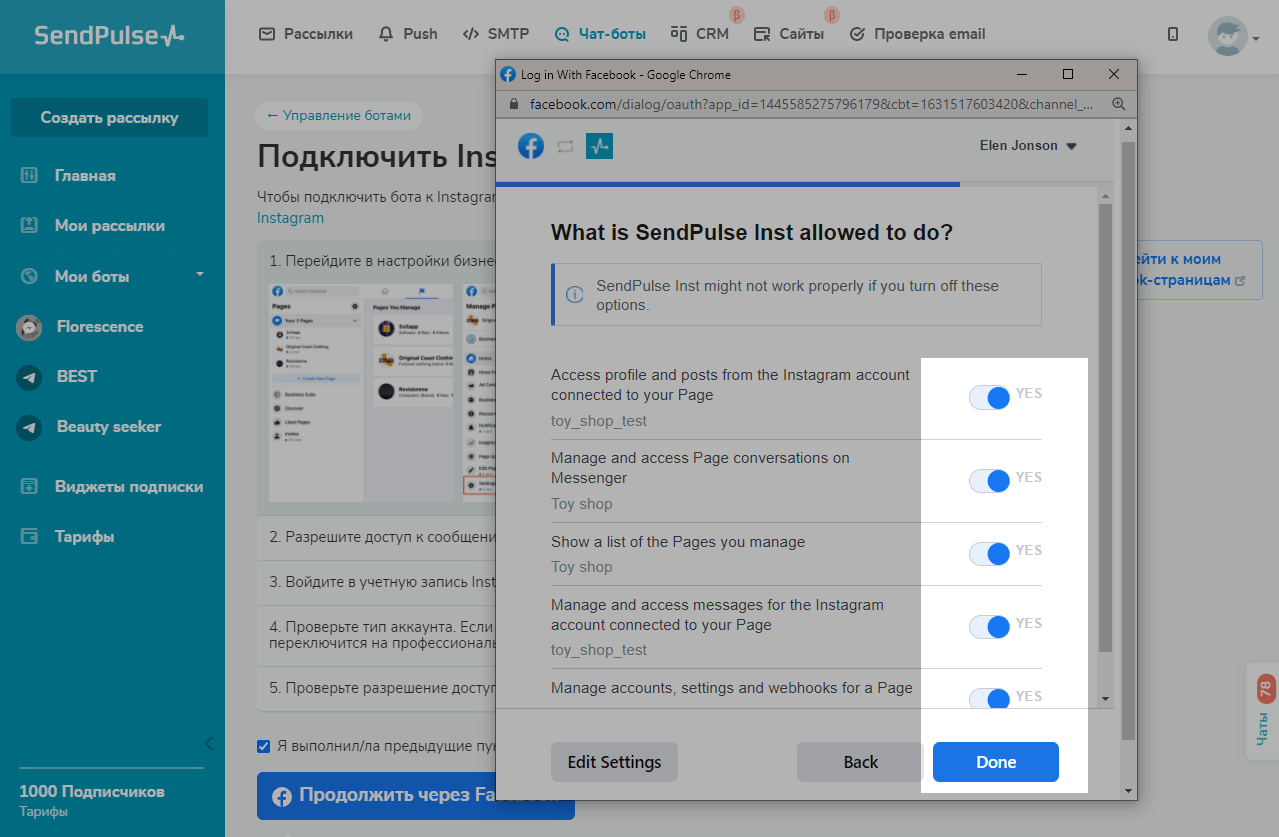
Task: Open the SMTP section
Action: 496,34
